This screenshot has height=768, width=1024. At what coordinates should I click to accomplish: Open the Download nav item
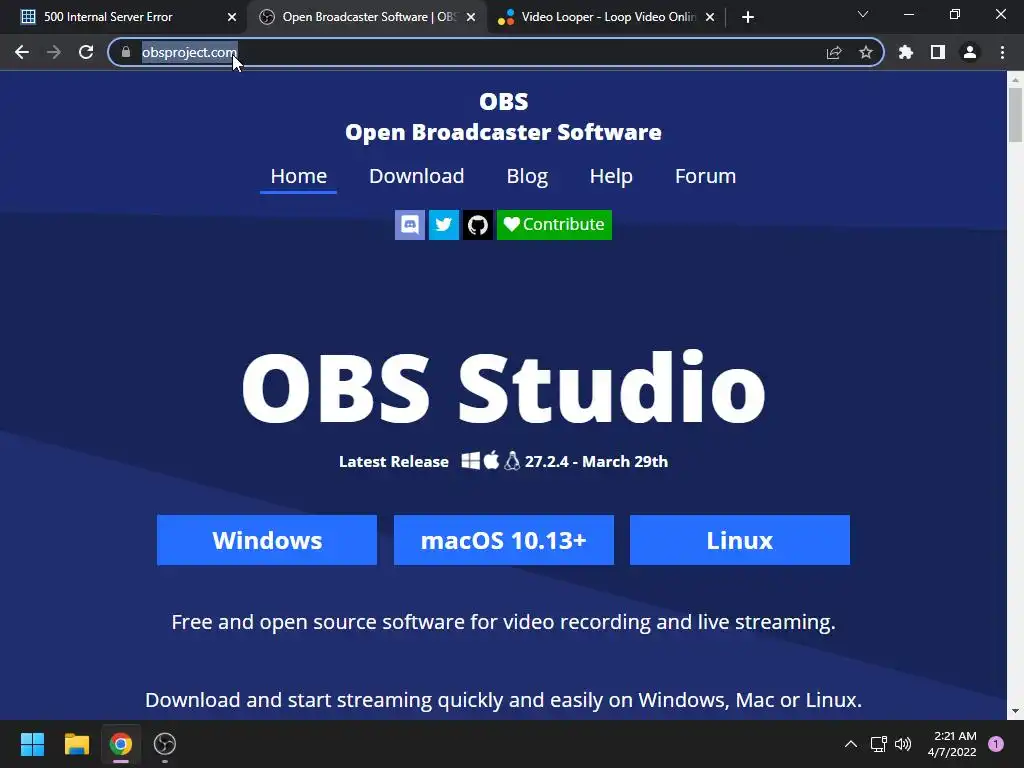(x=417, y=176)
